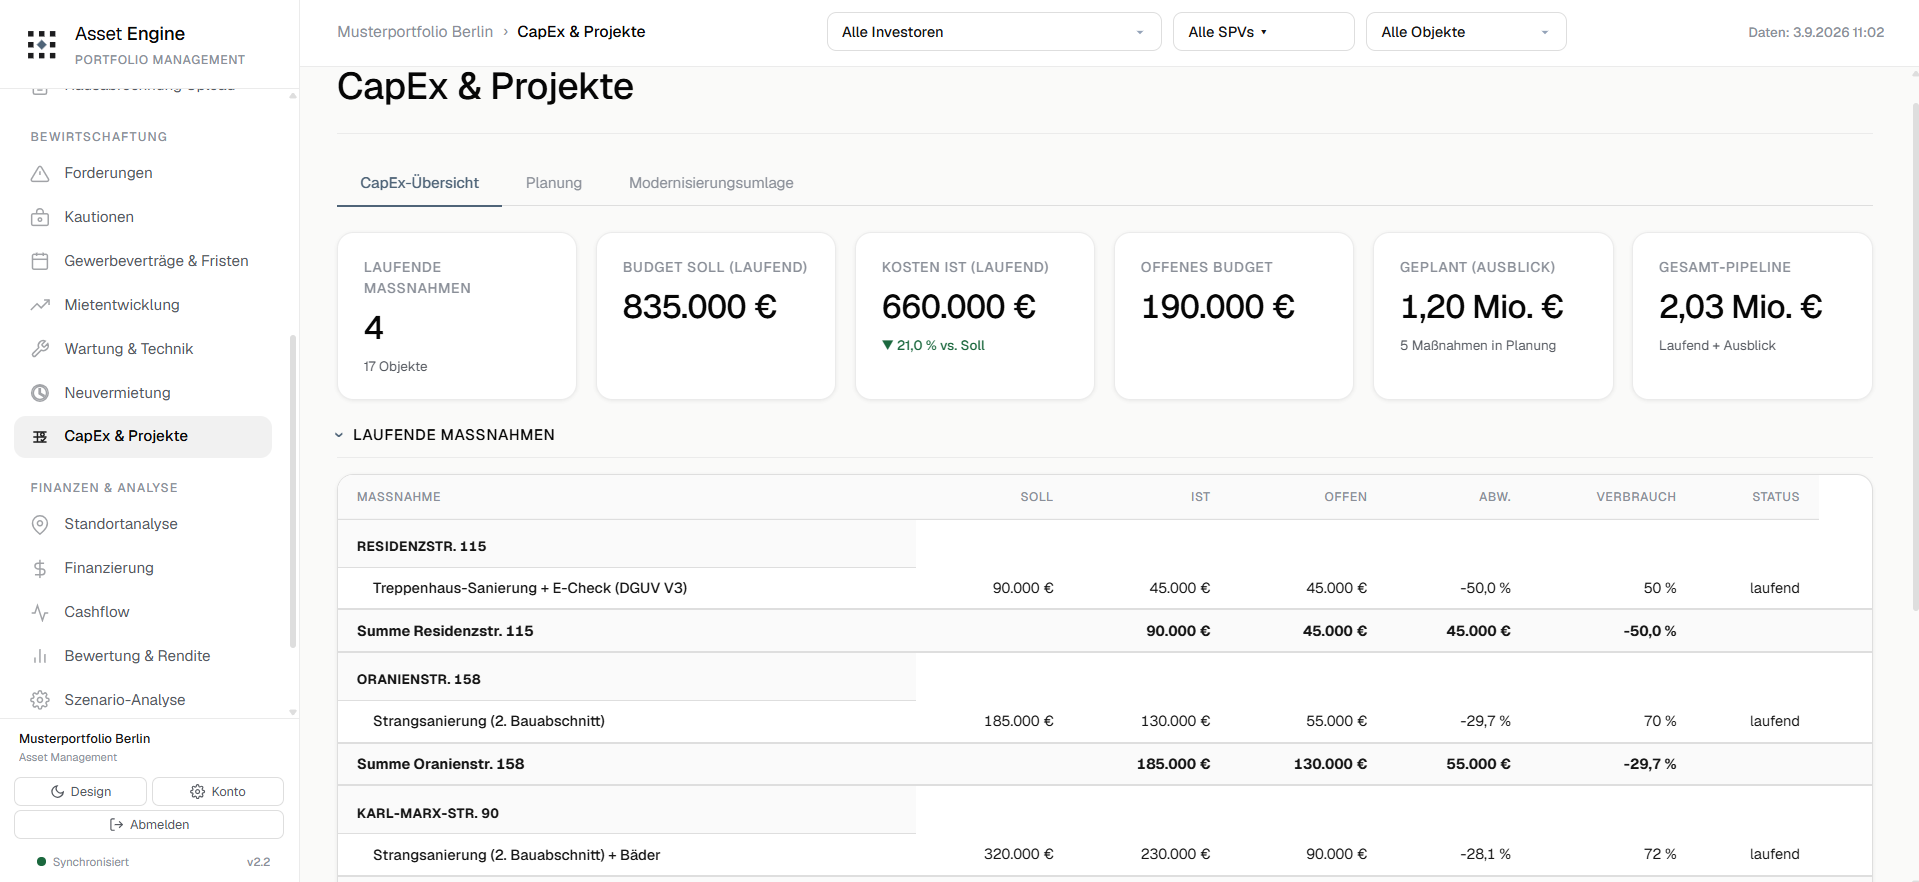Click the Mietentwicklung trend line icon
The image size is (1919, 882).
(x=40, y=306)
